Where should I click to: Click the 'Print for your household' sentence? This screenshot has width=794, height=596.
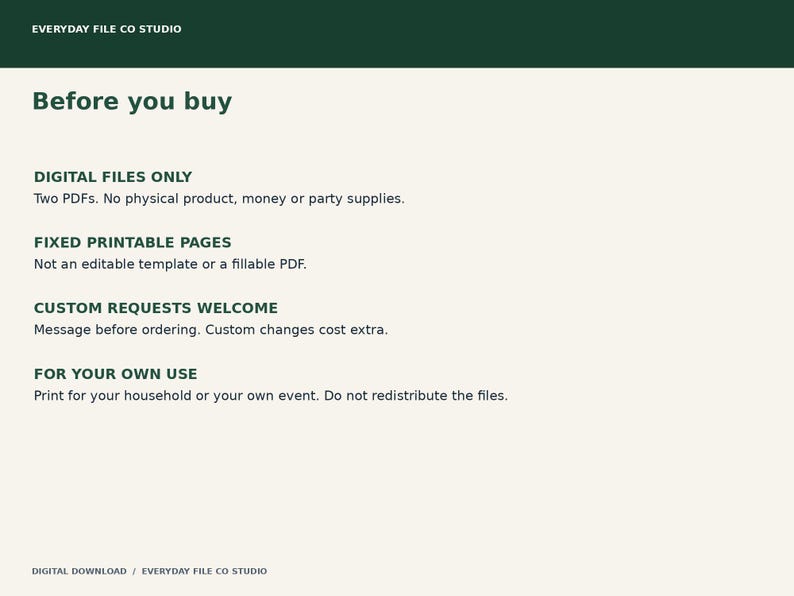pos(271,395)
